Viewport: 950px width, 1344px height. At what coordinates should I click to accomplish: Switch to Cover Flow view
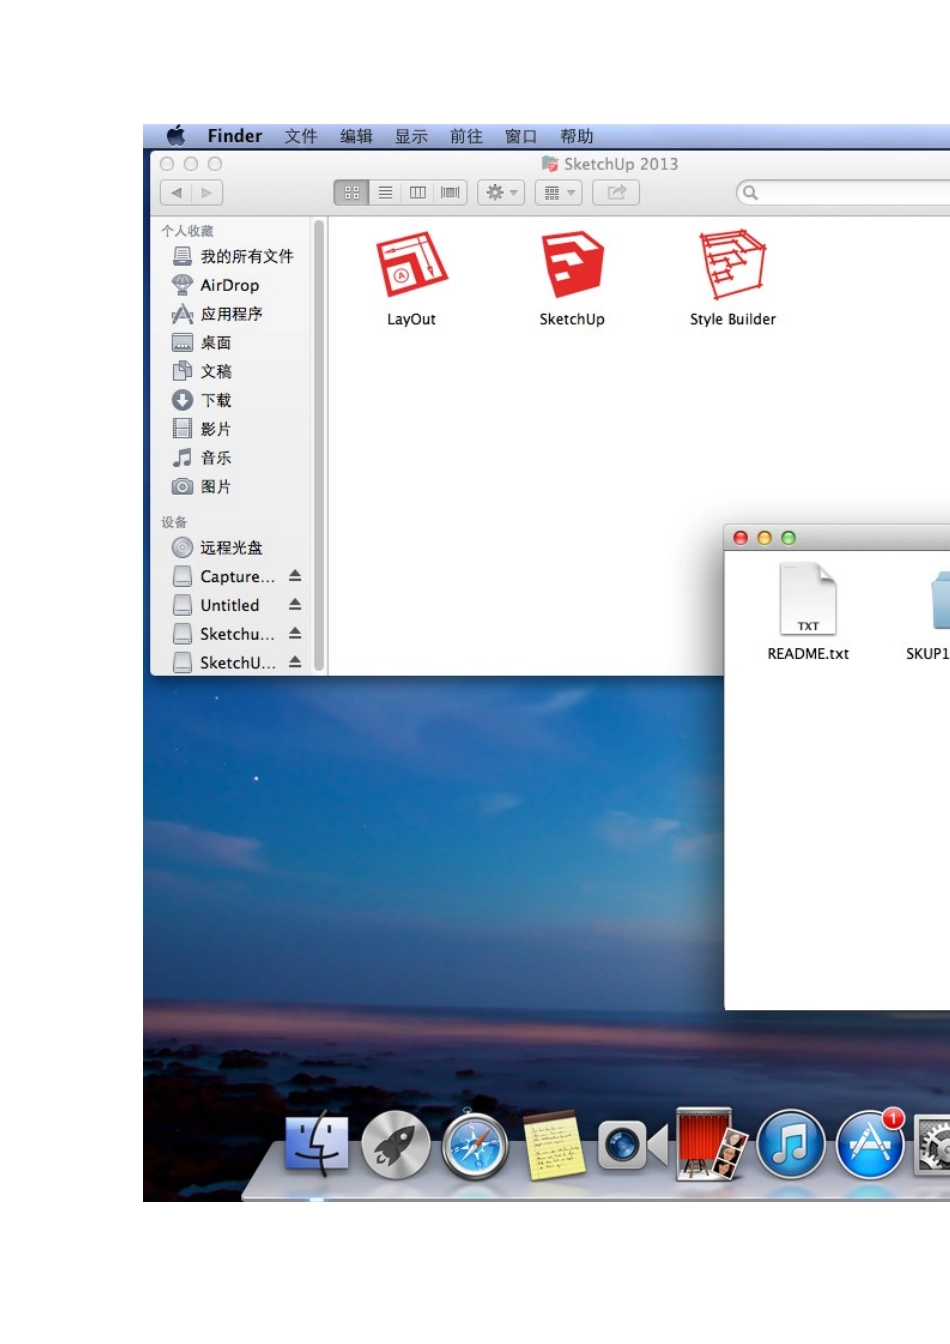(450, 193)
